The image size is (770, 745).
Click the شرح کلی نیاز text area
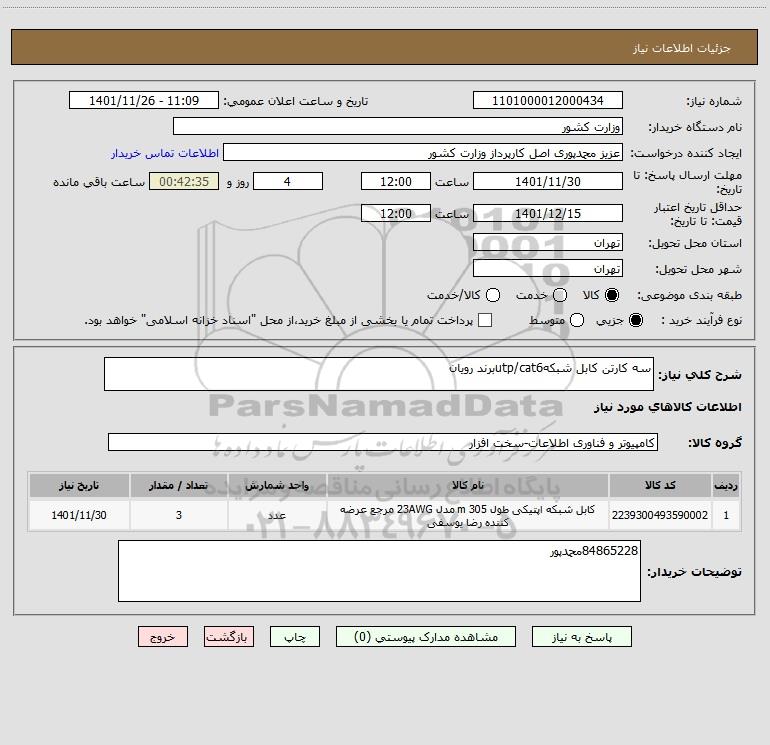(x=379, y=374)
